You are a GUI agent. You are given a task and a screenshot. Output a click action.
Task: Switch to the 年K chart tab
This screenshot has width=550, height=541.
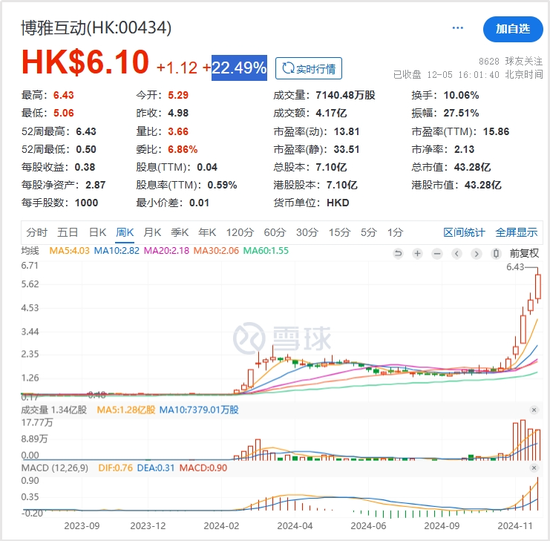(207, 232)
